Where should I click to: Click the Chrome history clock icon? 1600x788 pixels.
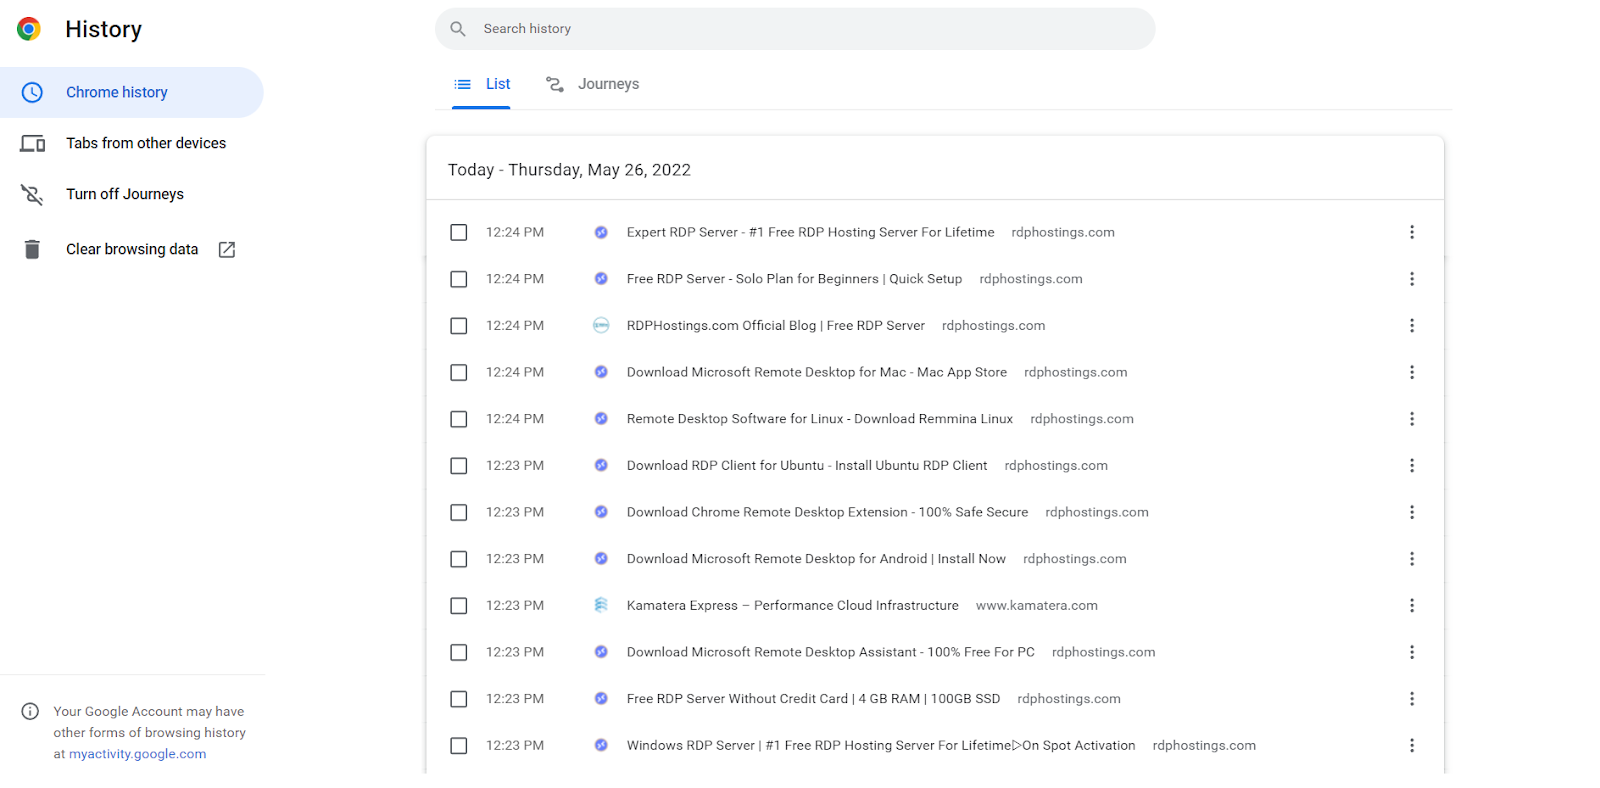click(x=32, y=92)
